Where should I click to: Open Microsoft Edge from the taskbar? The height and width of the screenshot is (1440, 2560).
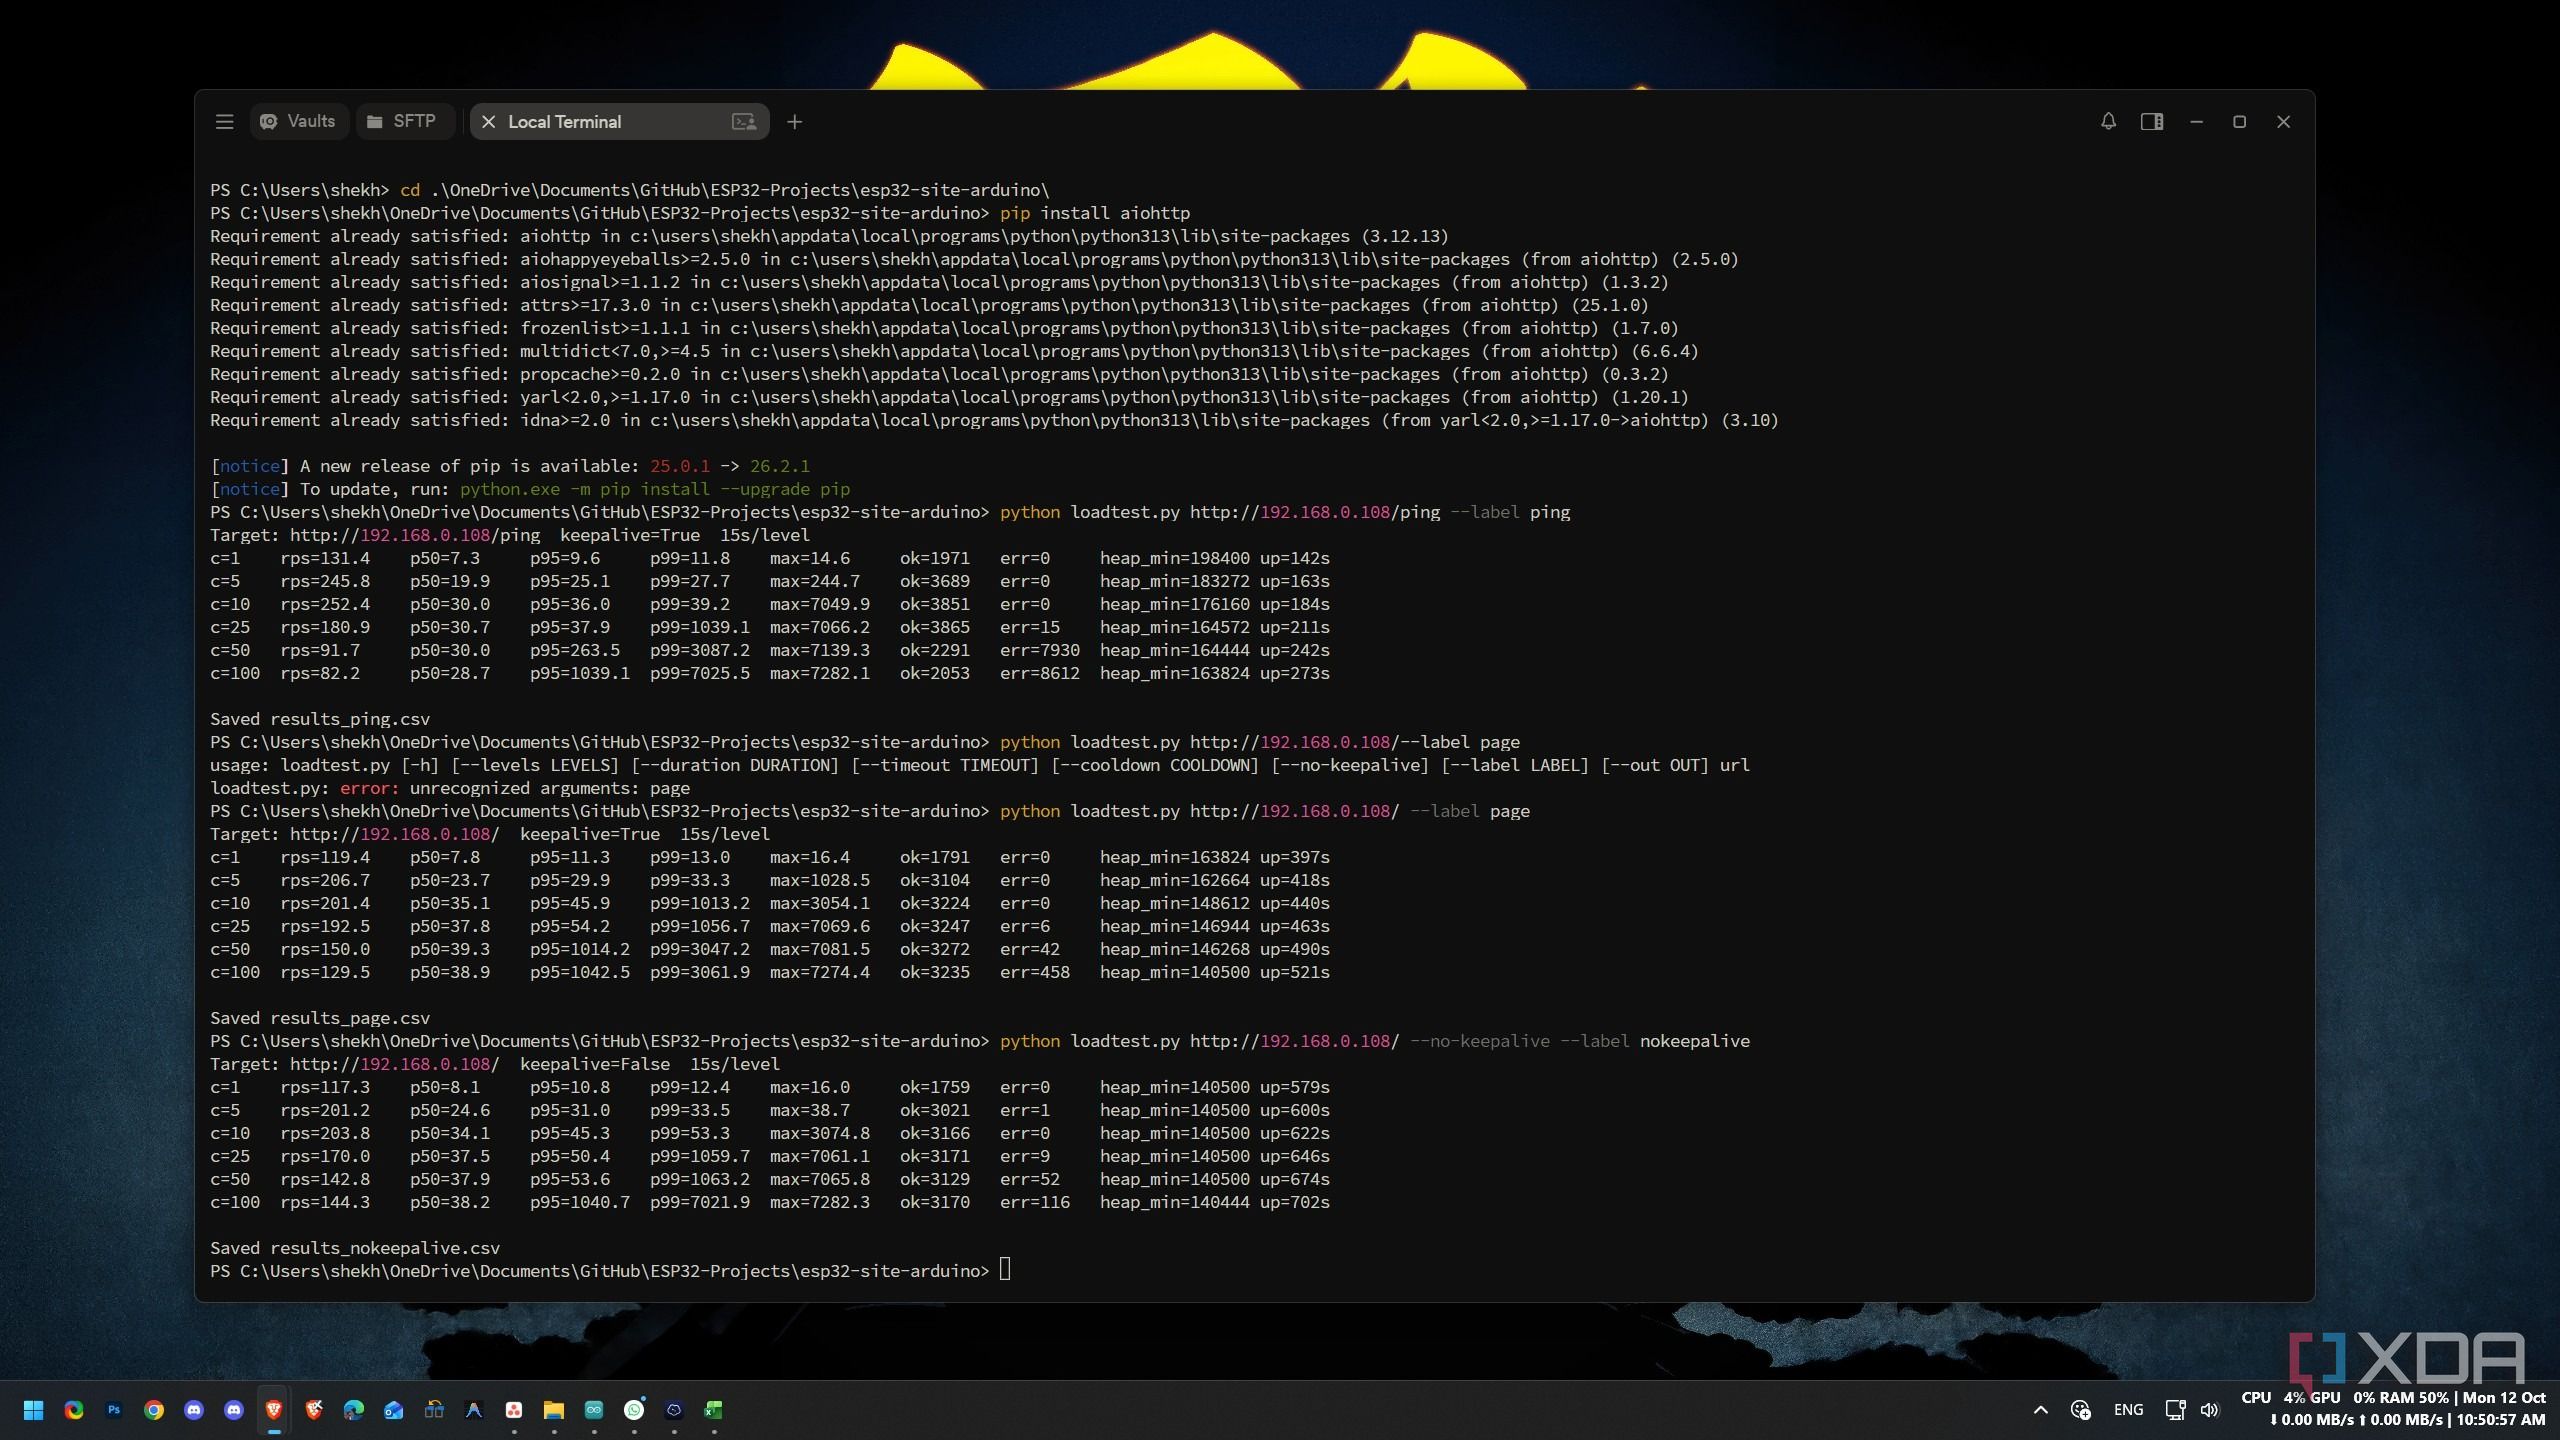tap(354, 1410)
